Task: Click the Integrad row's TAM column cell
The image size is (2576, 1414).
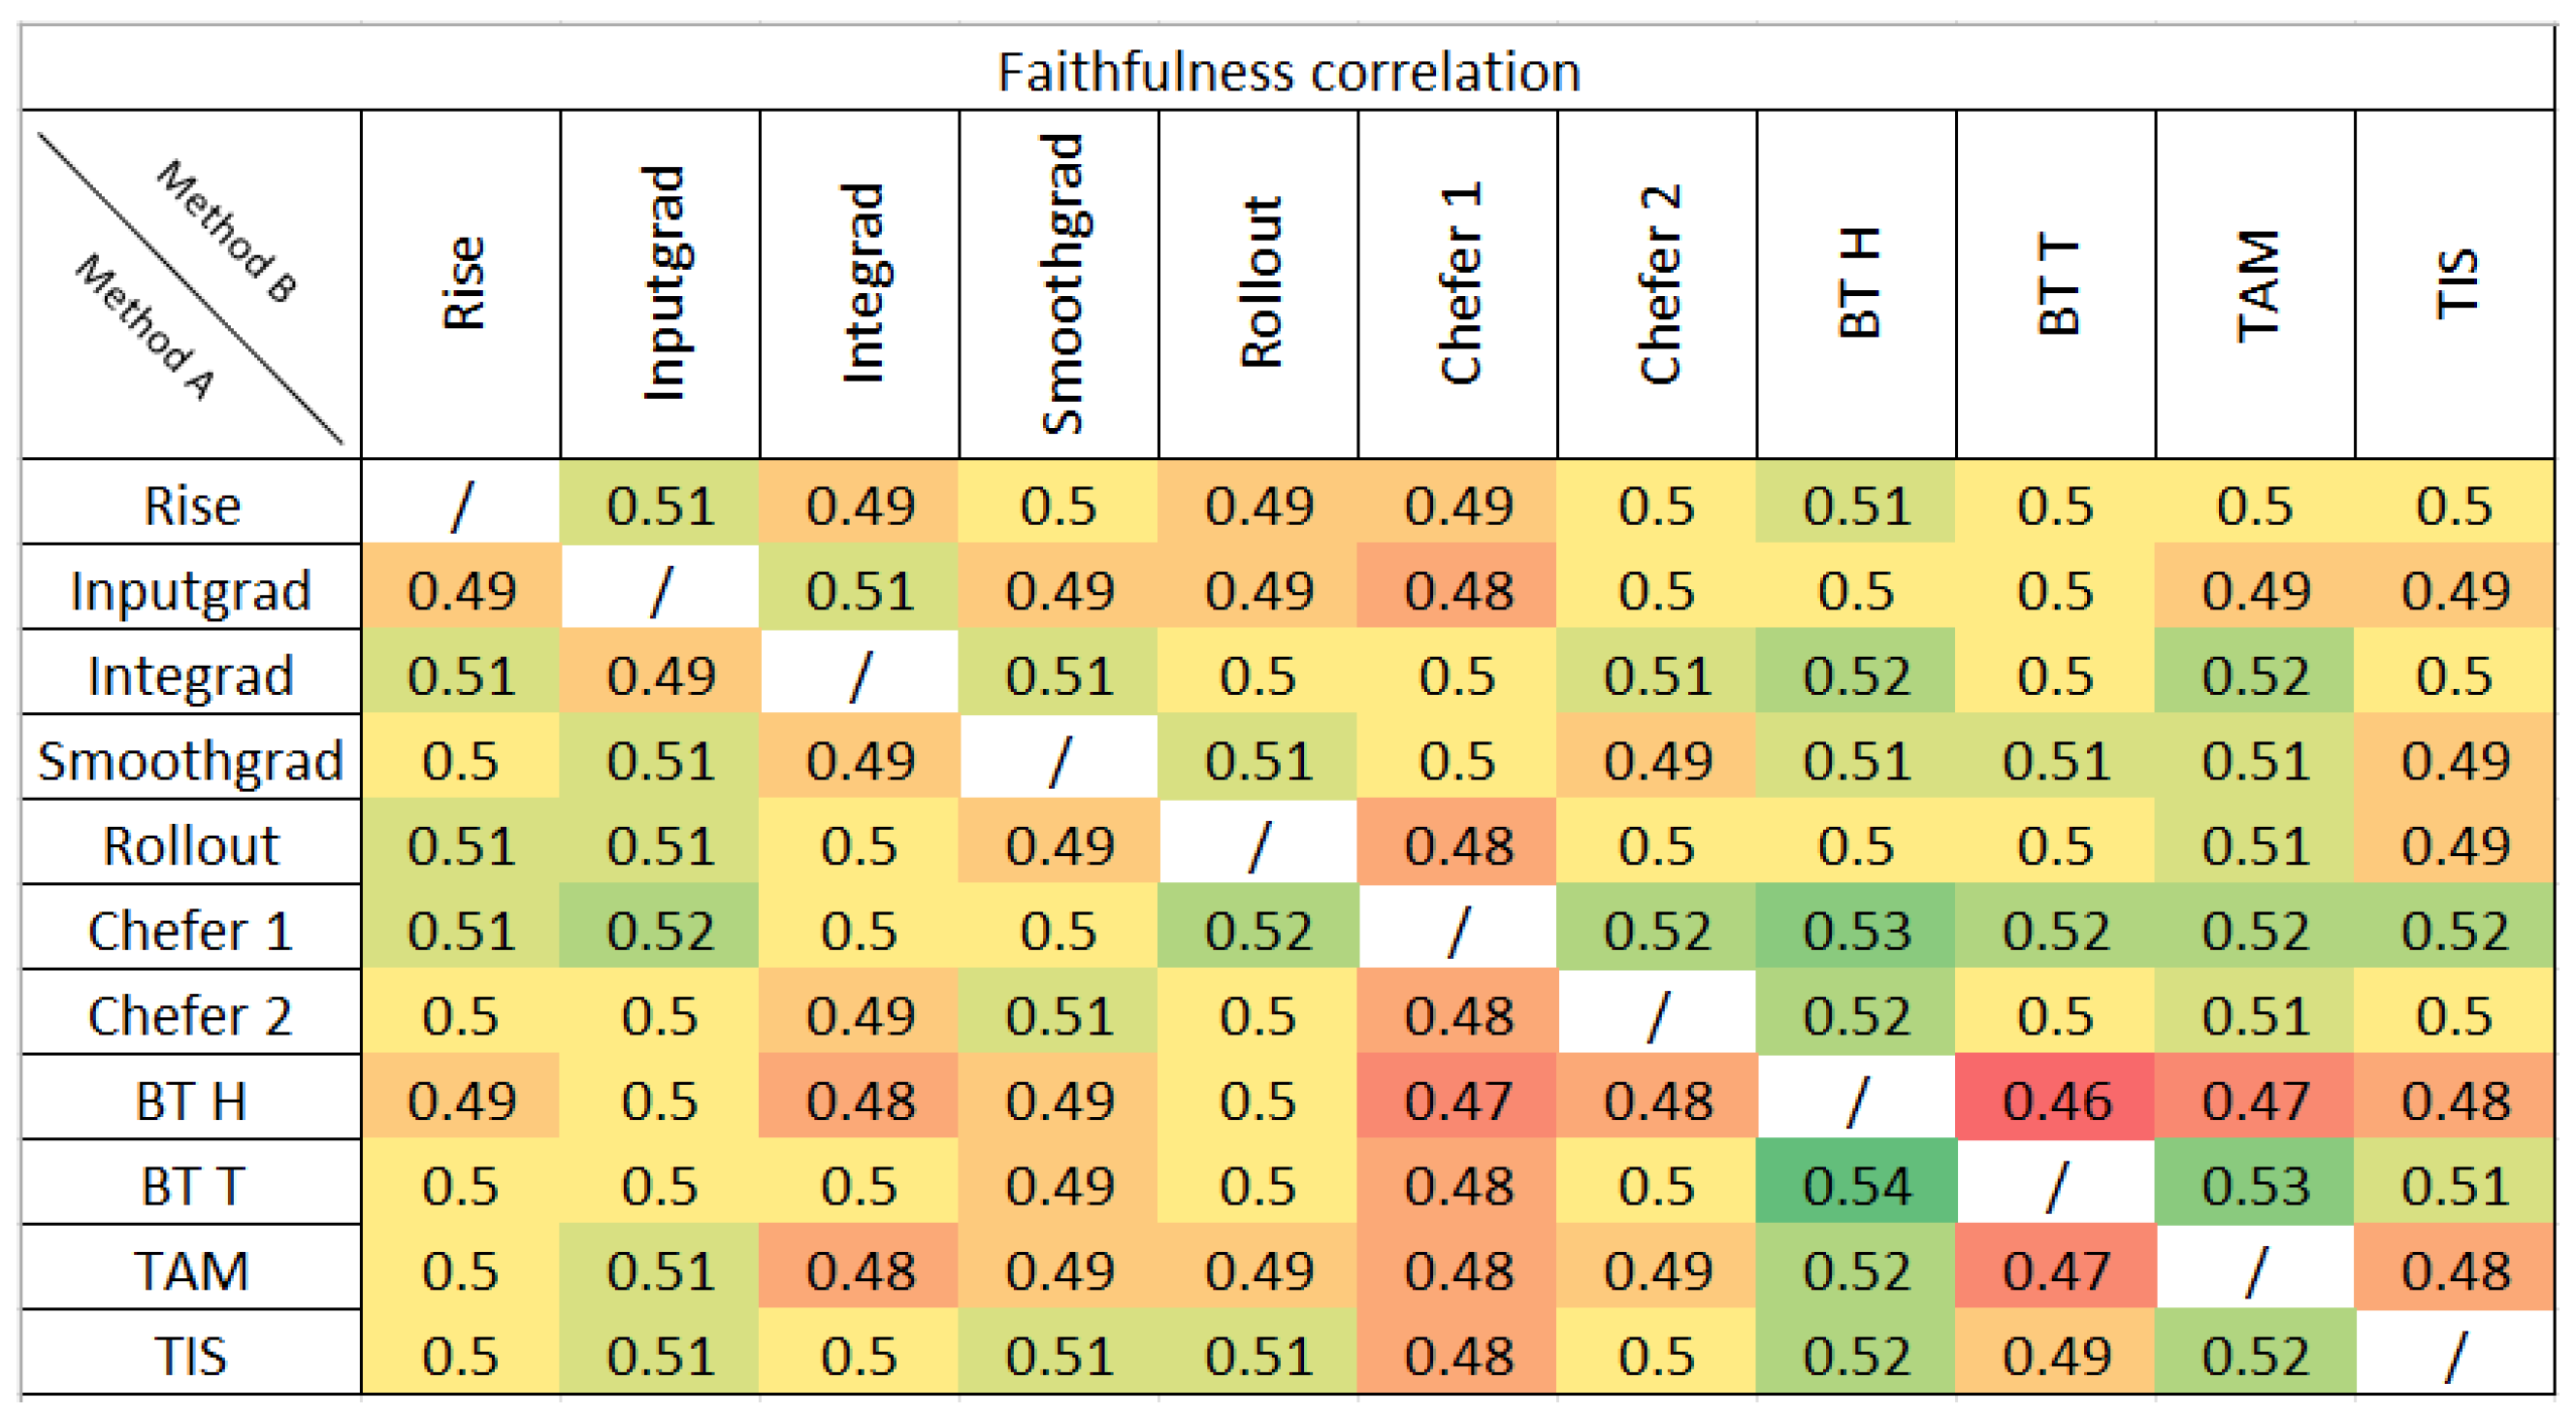Action: coord(2256,676)
